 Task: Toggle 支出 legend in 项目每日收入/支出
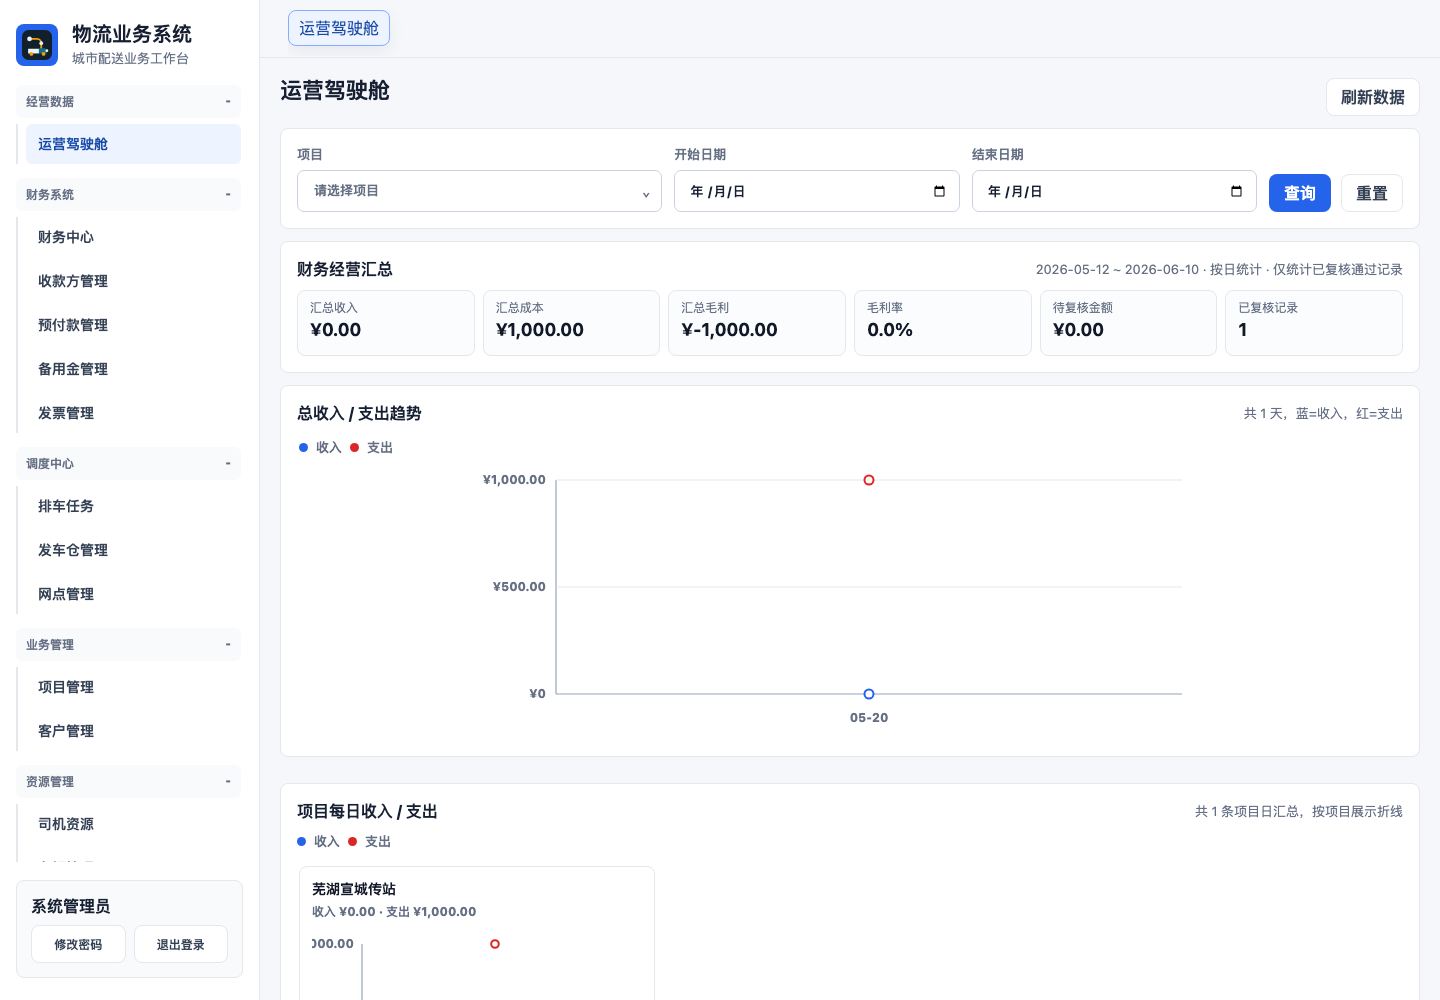point(369,841)
